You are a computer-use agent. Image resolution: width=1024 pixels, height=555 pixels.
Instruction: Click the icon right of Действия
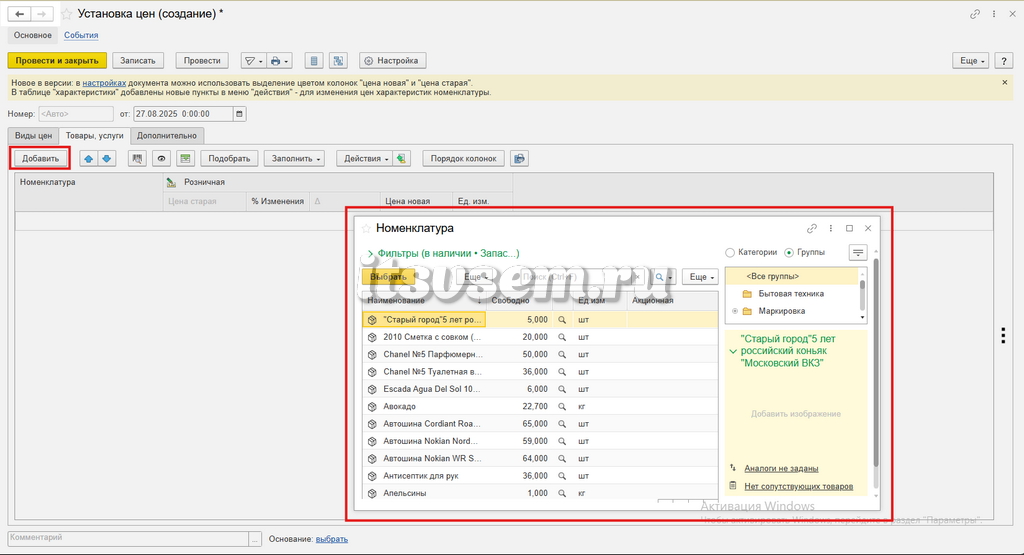pos(402,159)
